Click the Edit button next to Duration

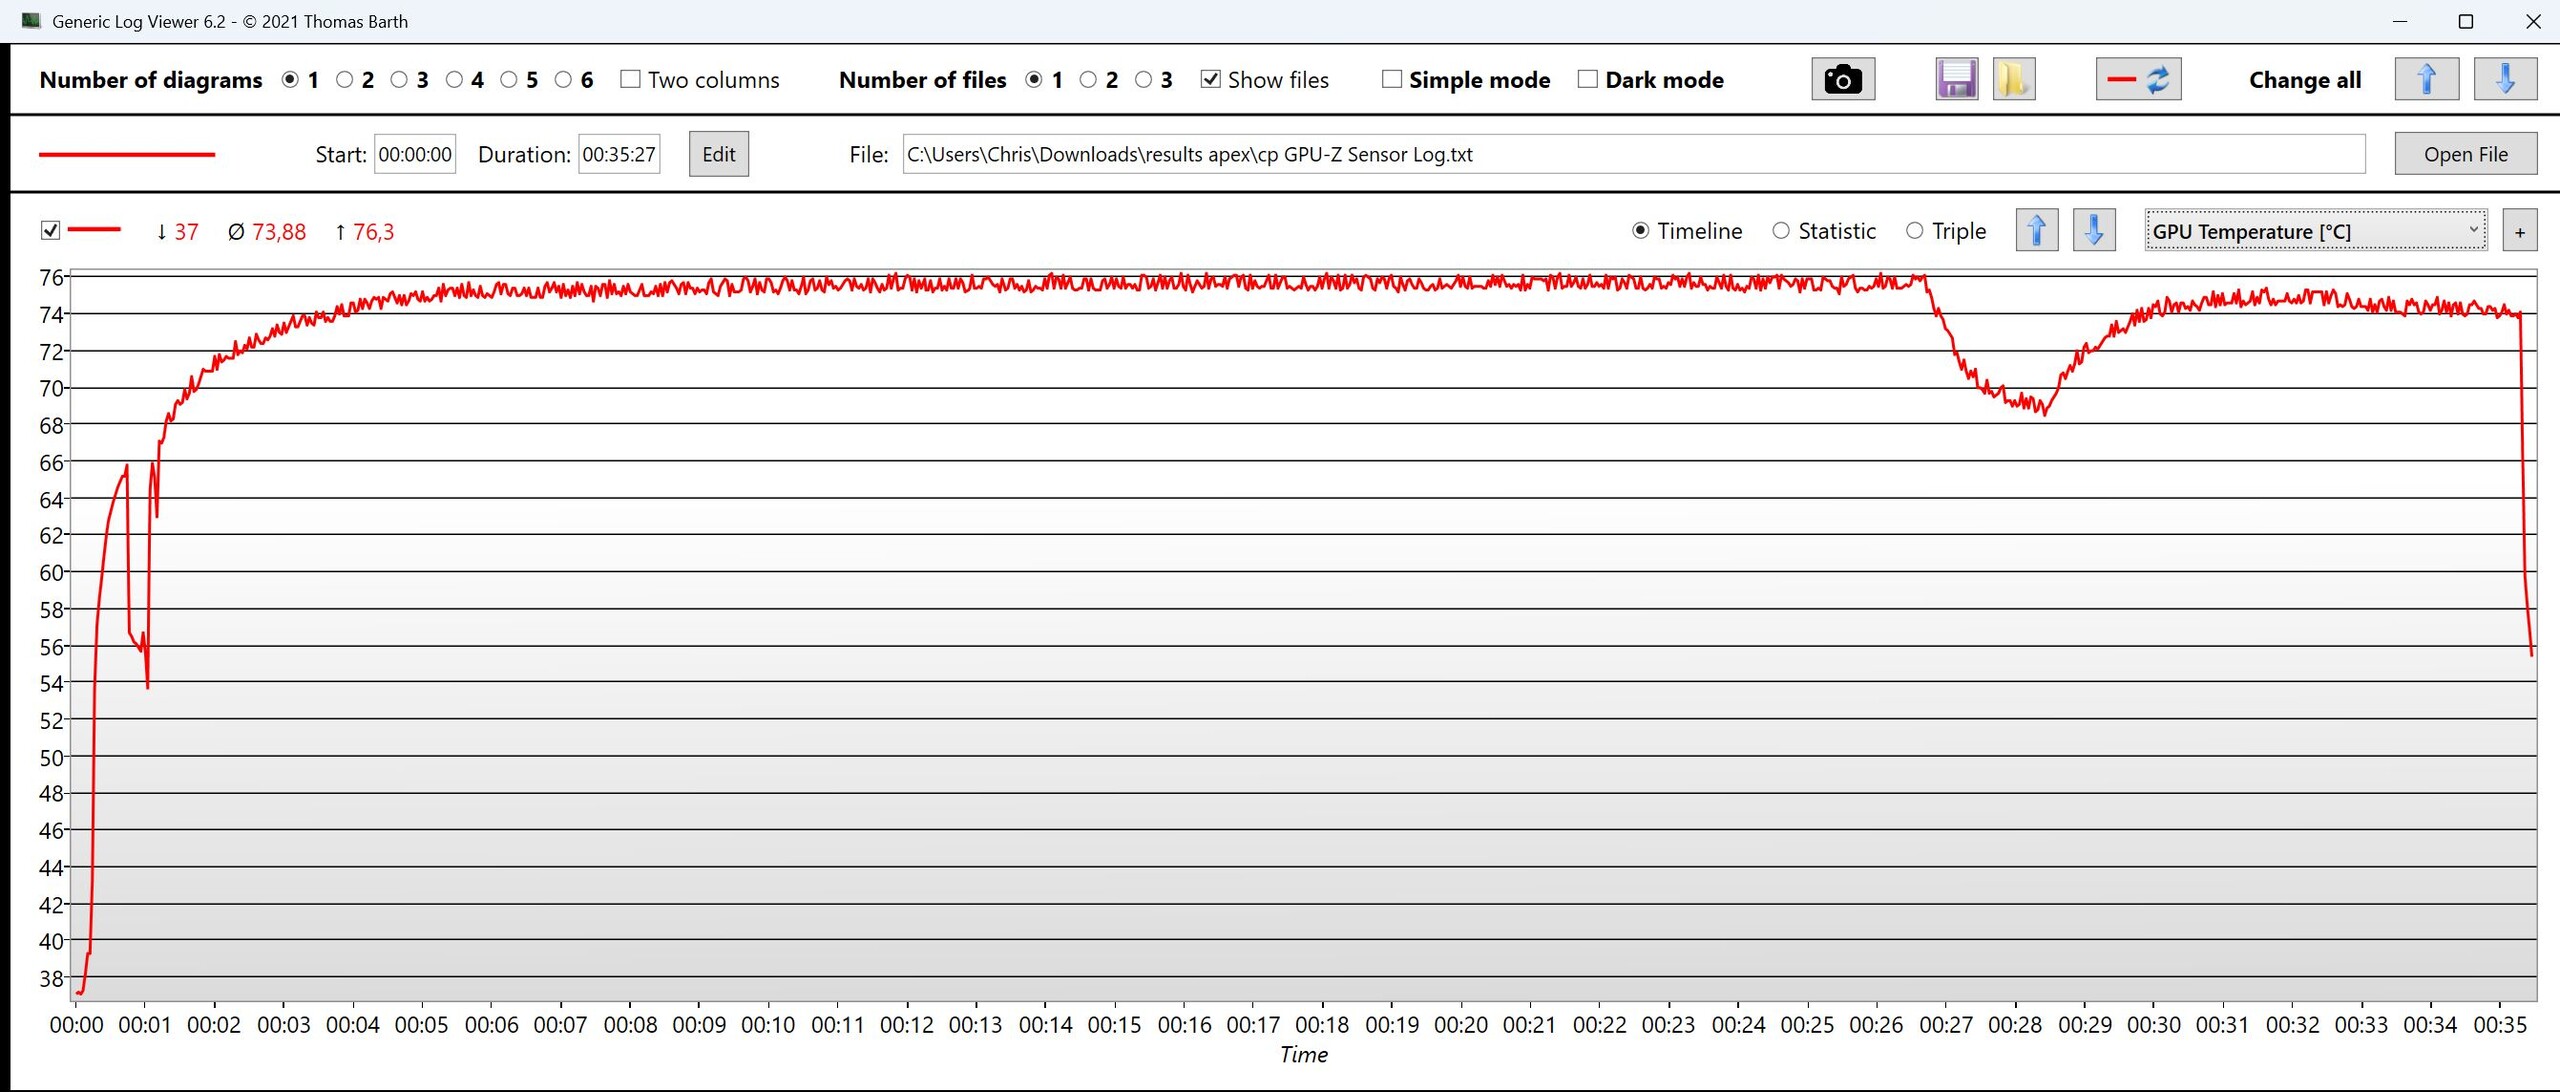pyautogui.click(x=718, y=154)
